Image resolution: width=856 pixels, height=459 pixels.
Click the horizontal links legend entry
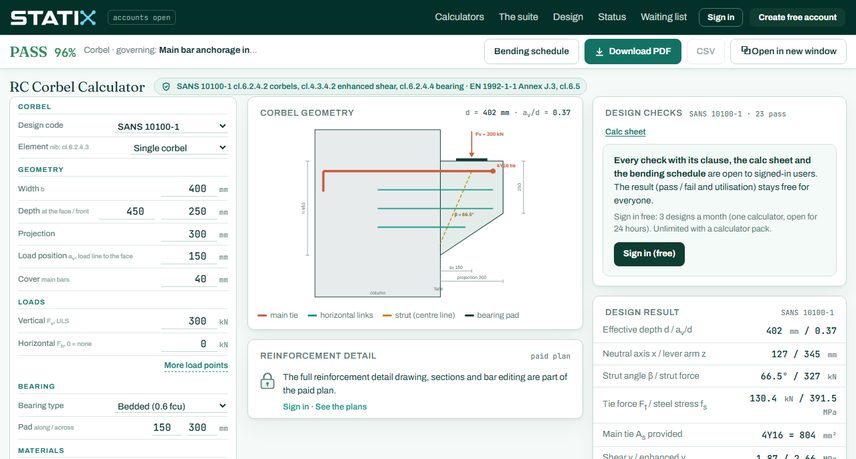click(x=341, y=315)
